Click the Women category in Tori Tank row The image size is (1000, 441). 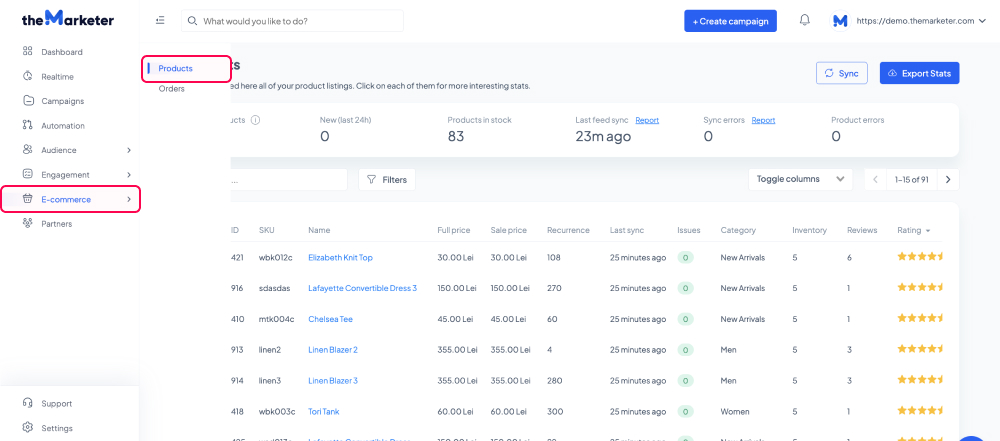734,412
